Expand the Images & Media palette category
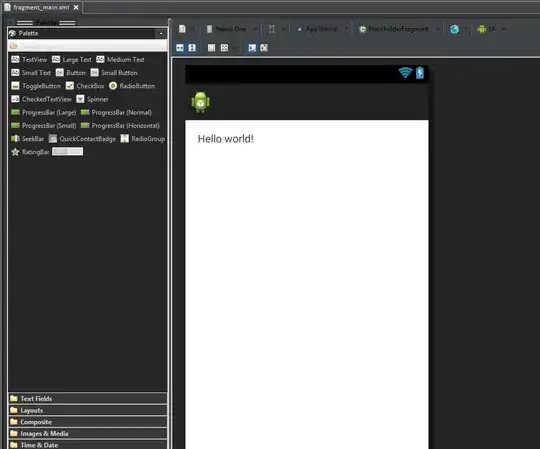 coord(87,434)
